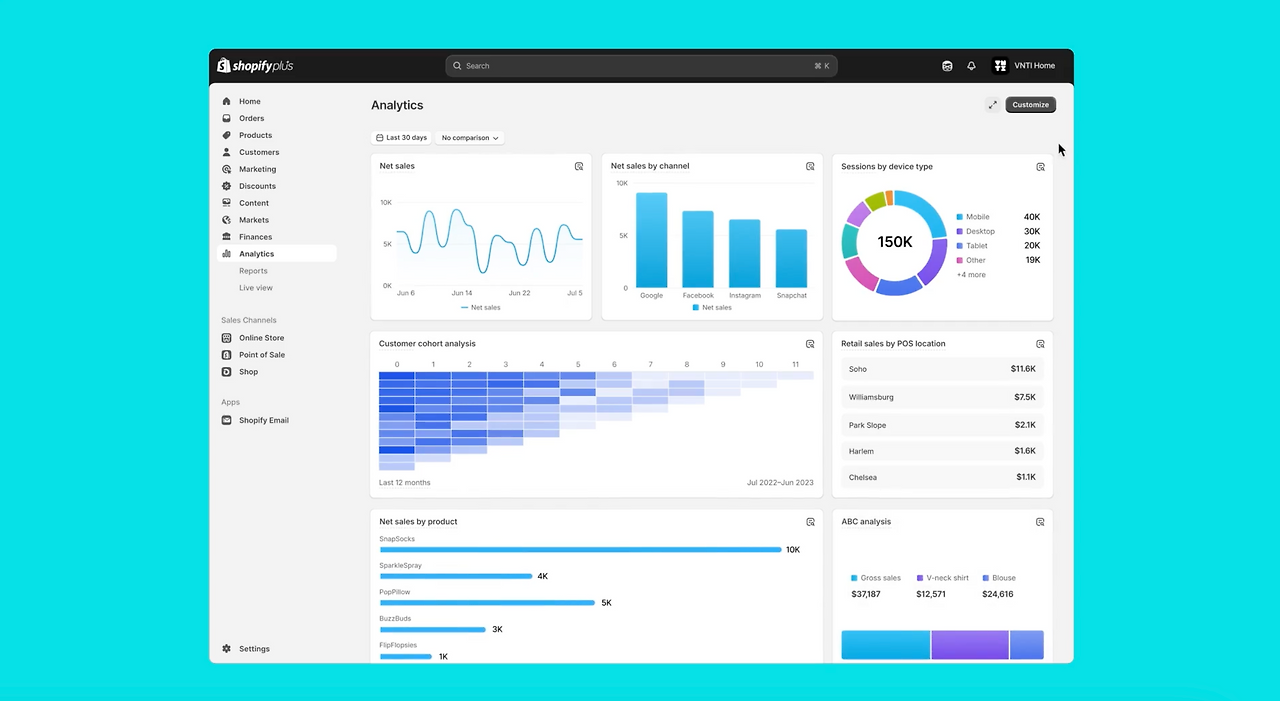Click the 150K donut chart center
1280x701 pixels.
tap(895, 242)
